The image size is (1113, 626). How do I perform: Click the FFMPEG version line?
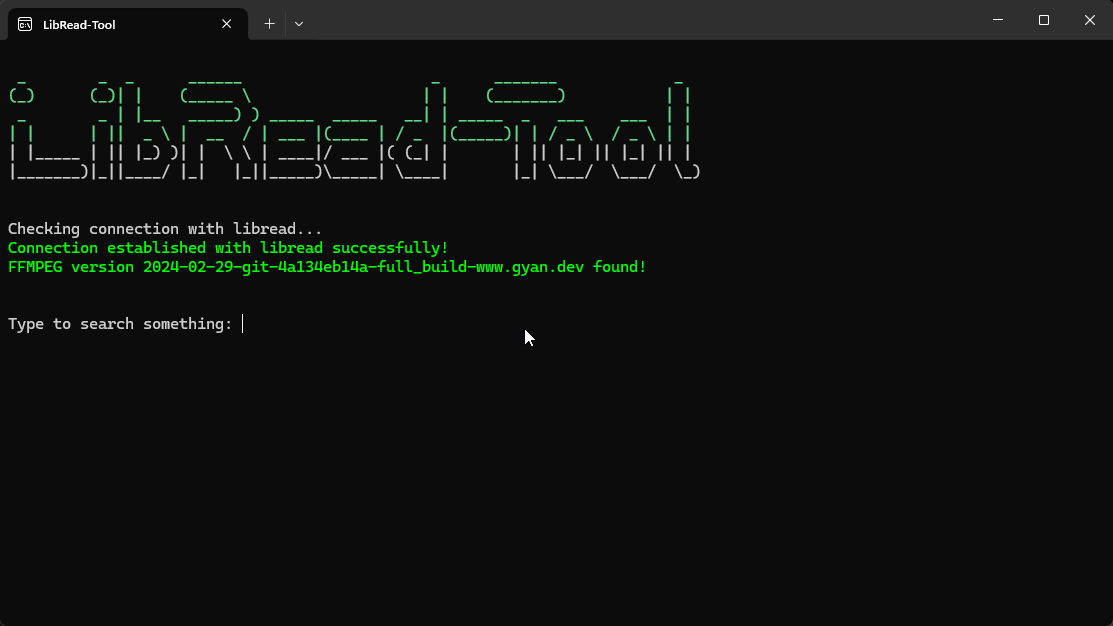pos(326,266)
